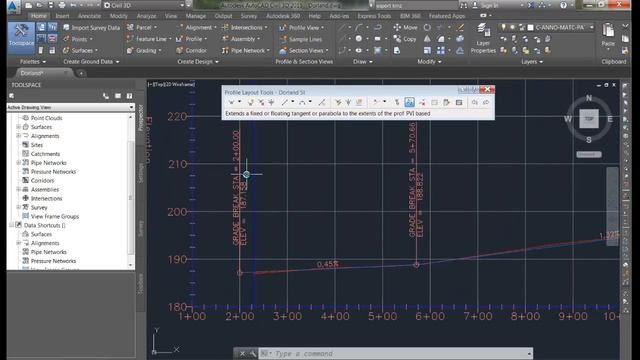
Task: Click the Delete PVI icon in Profile Layout Tools
Action: (x=261, y=102)
